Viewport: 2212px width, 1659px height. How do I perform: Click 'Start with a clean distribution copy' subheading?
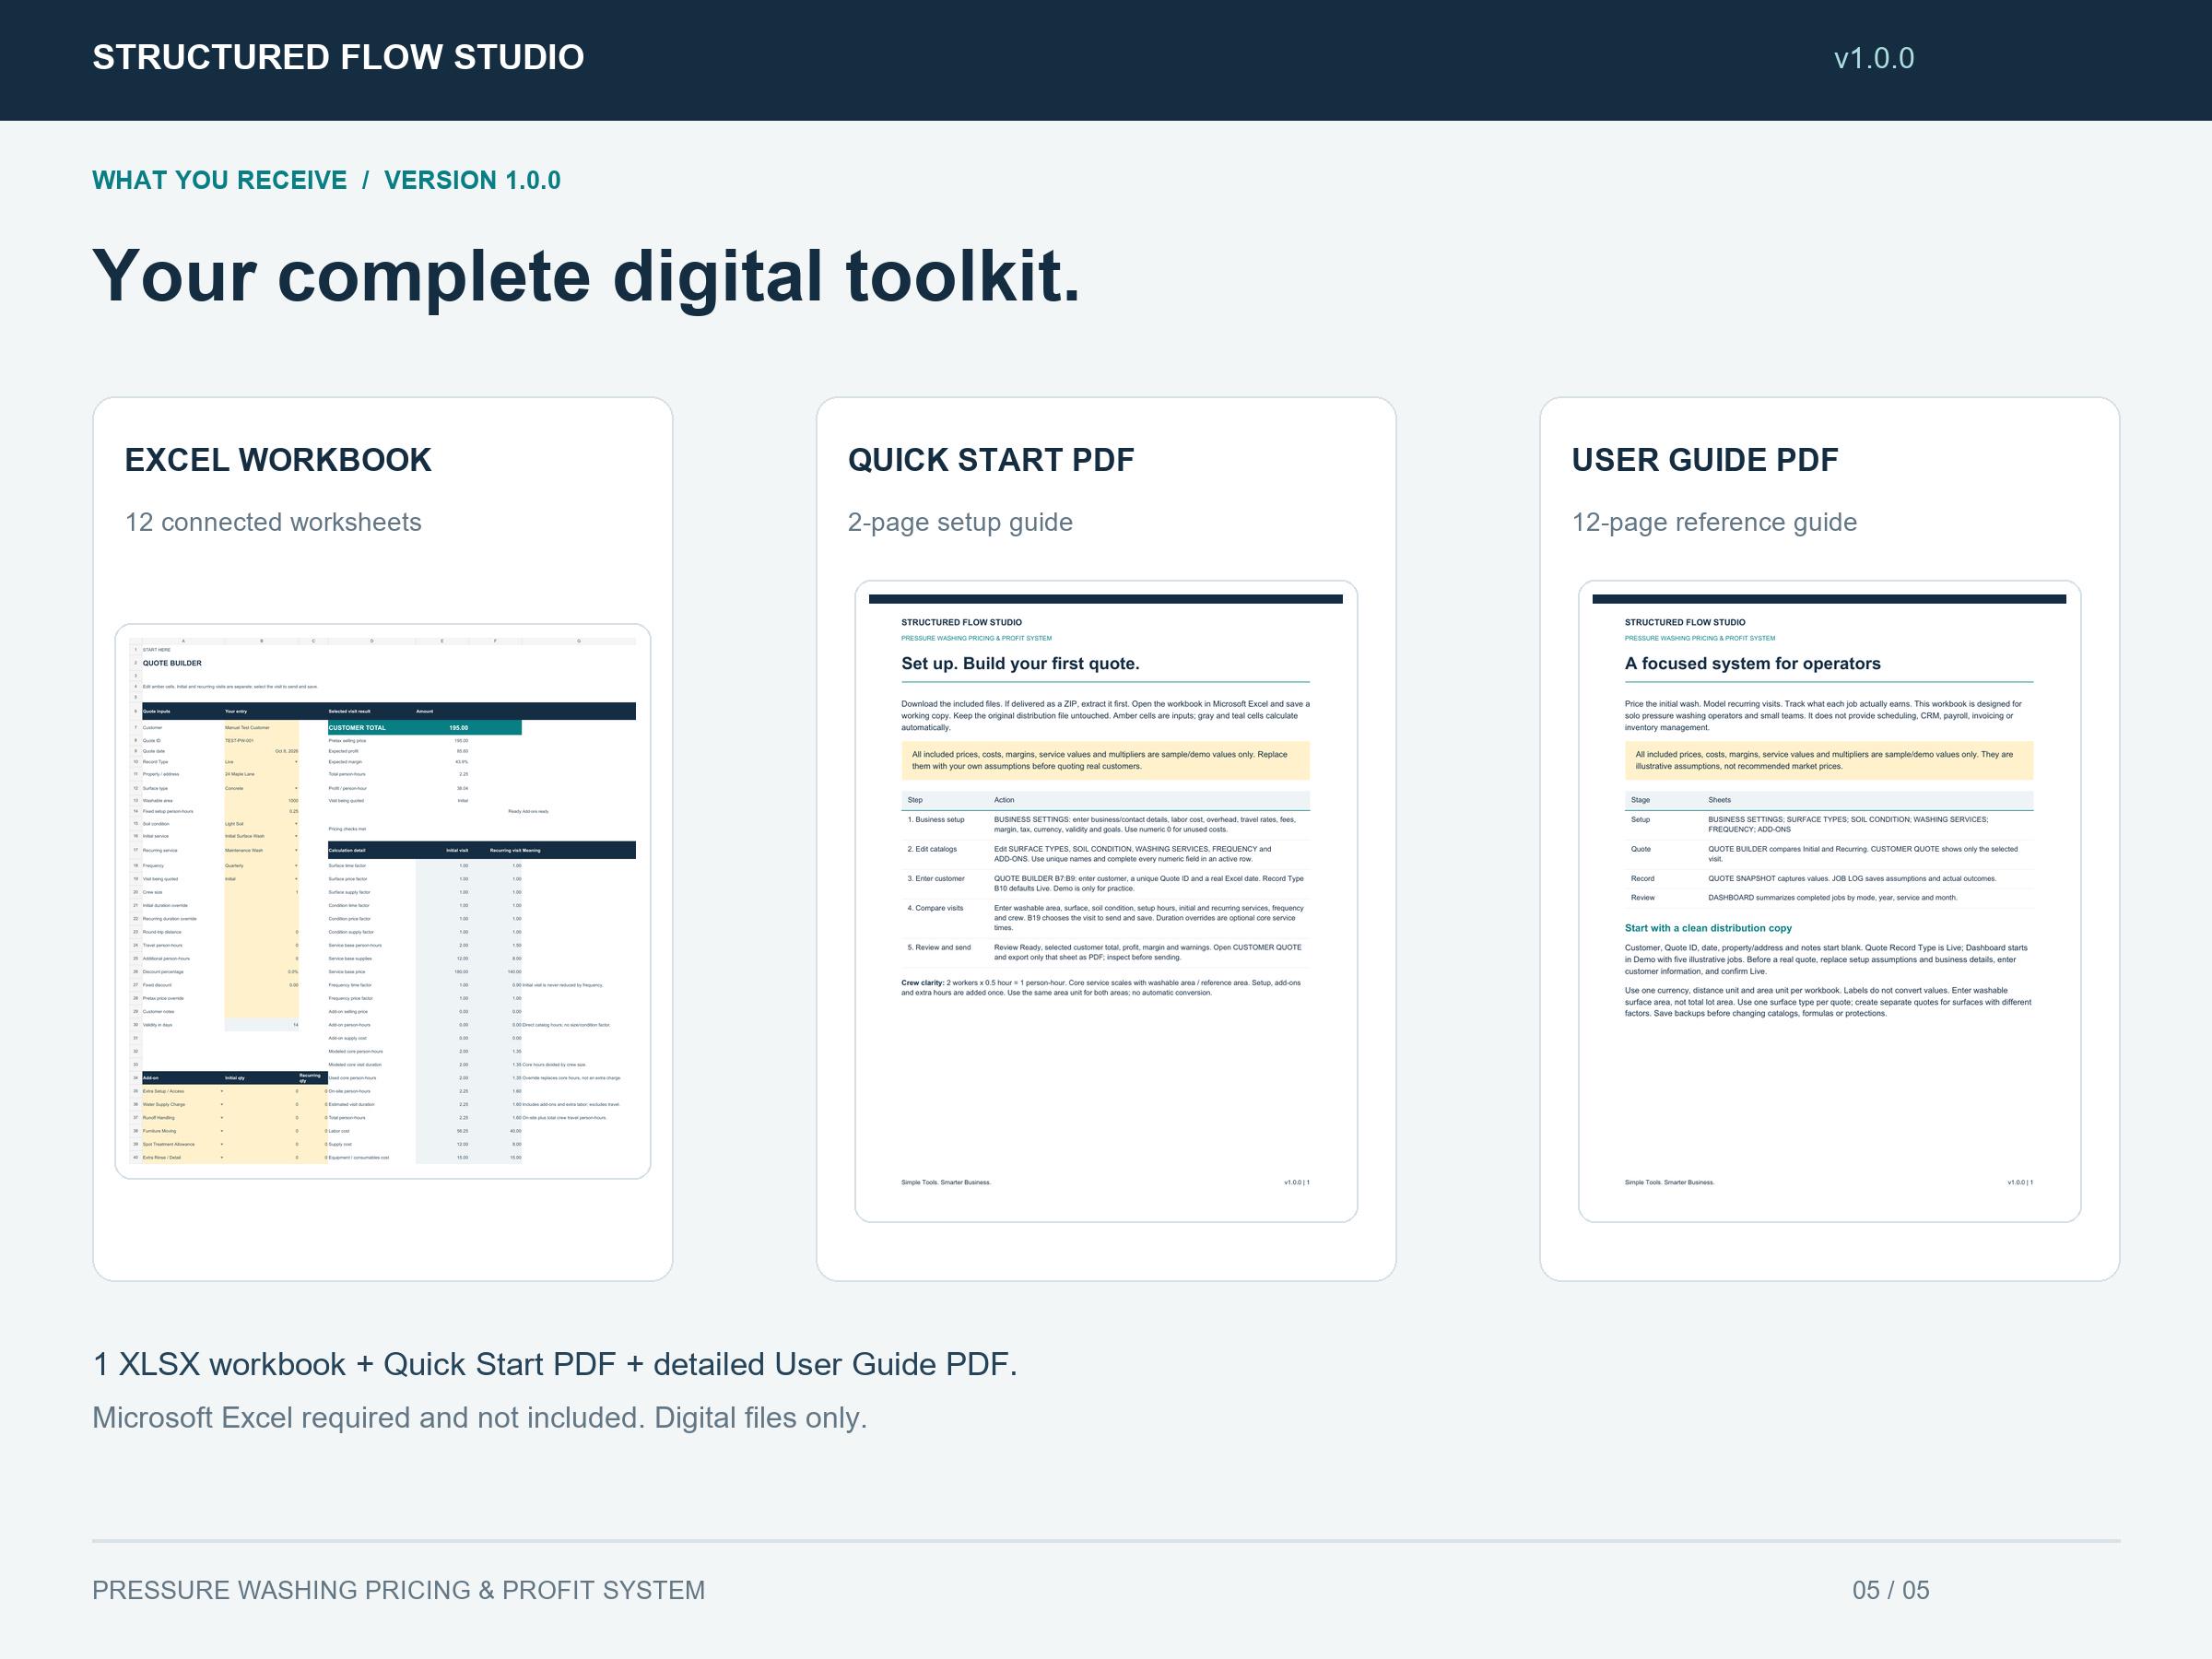tap(1708, 928)
